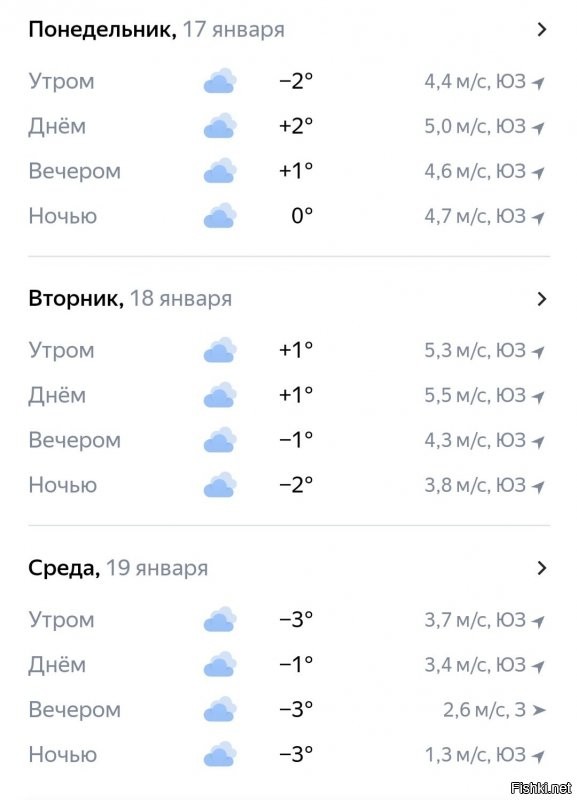Viewport: 577px width, 800px height.
Task: Select the cloud icon for Wednesday Вечером
Action: [218, 710]
